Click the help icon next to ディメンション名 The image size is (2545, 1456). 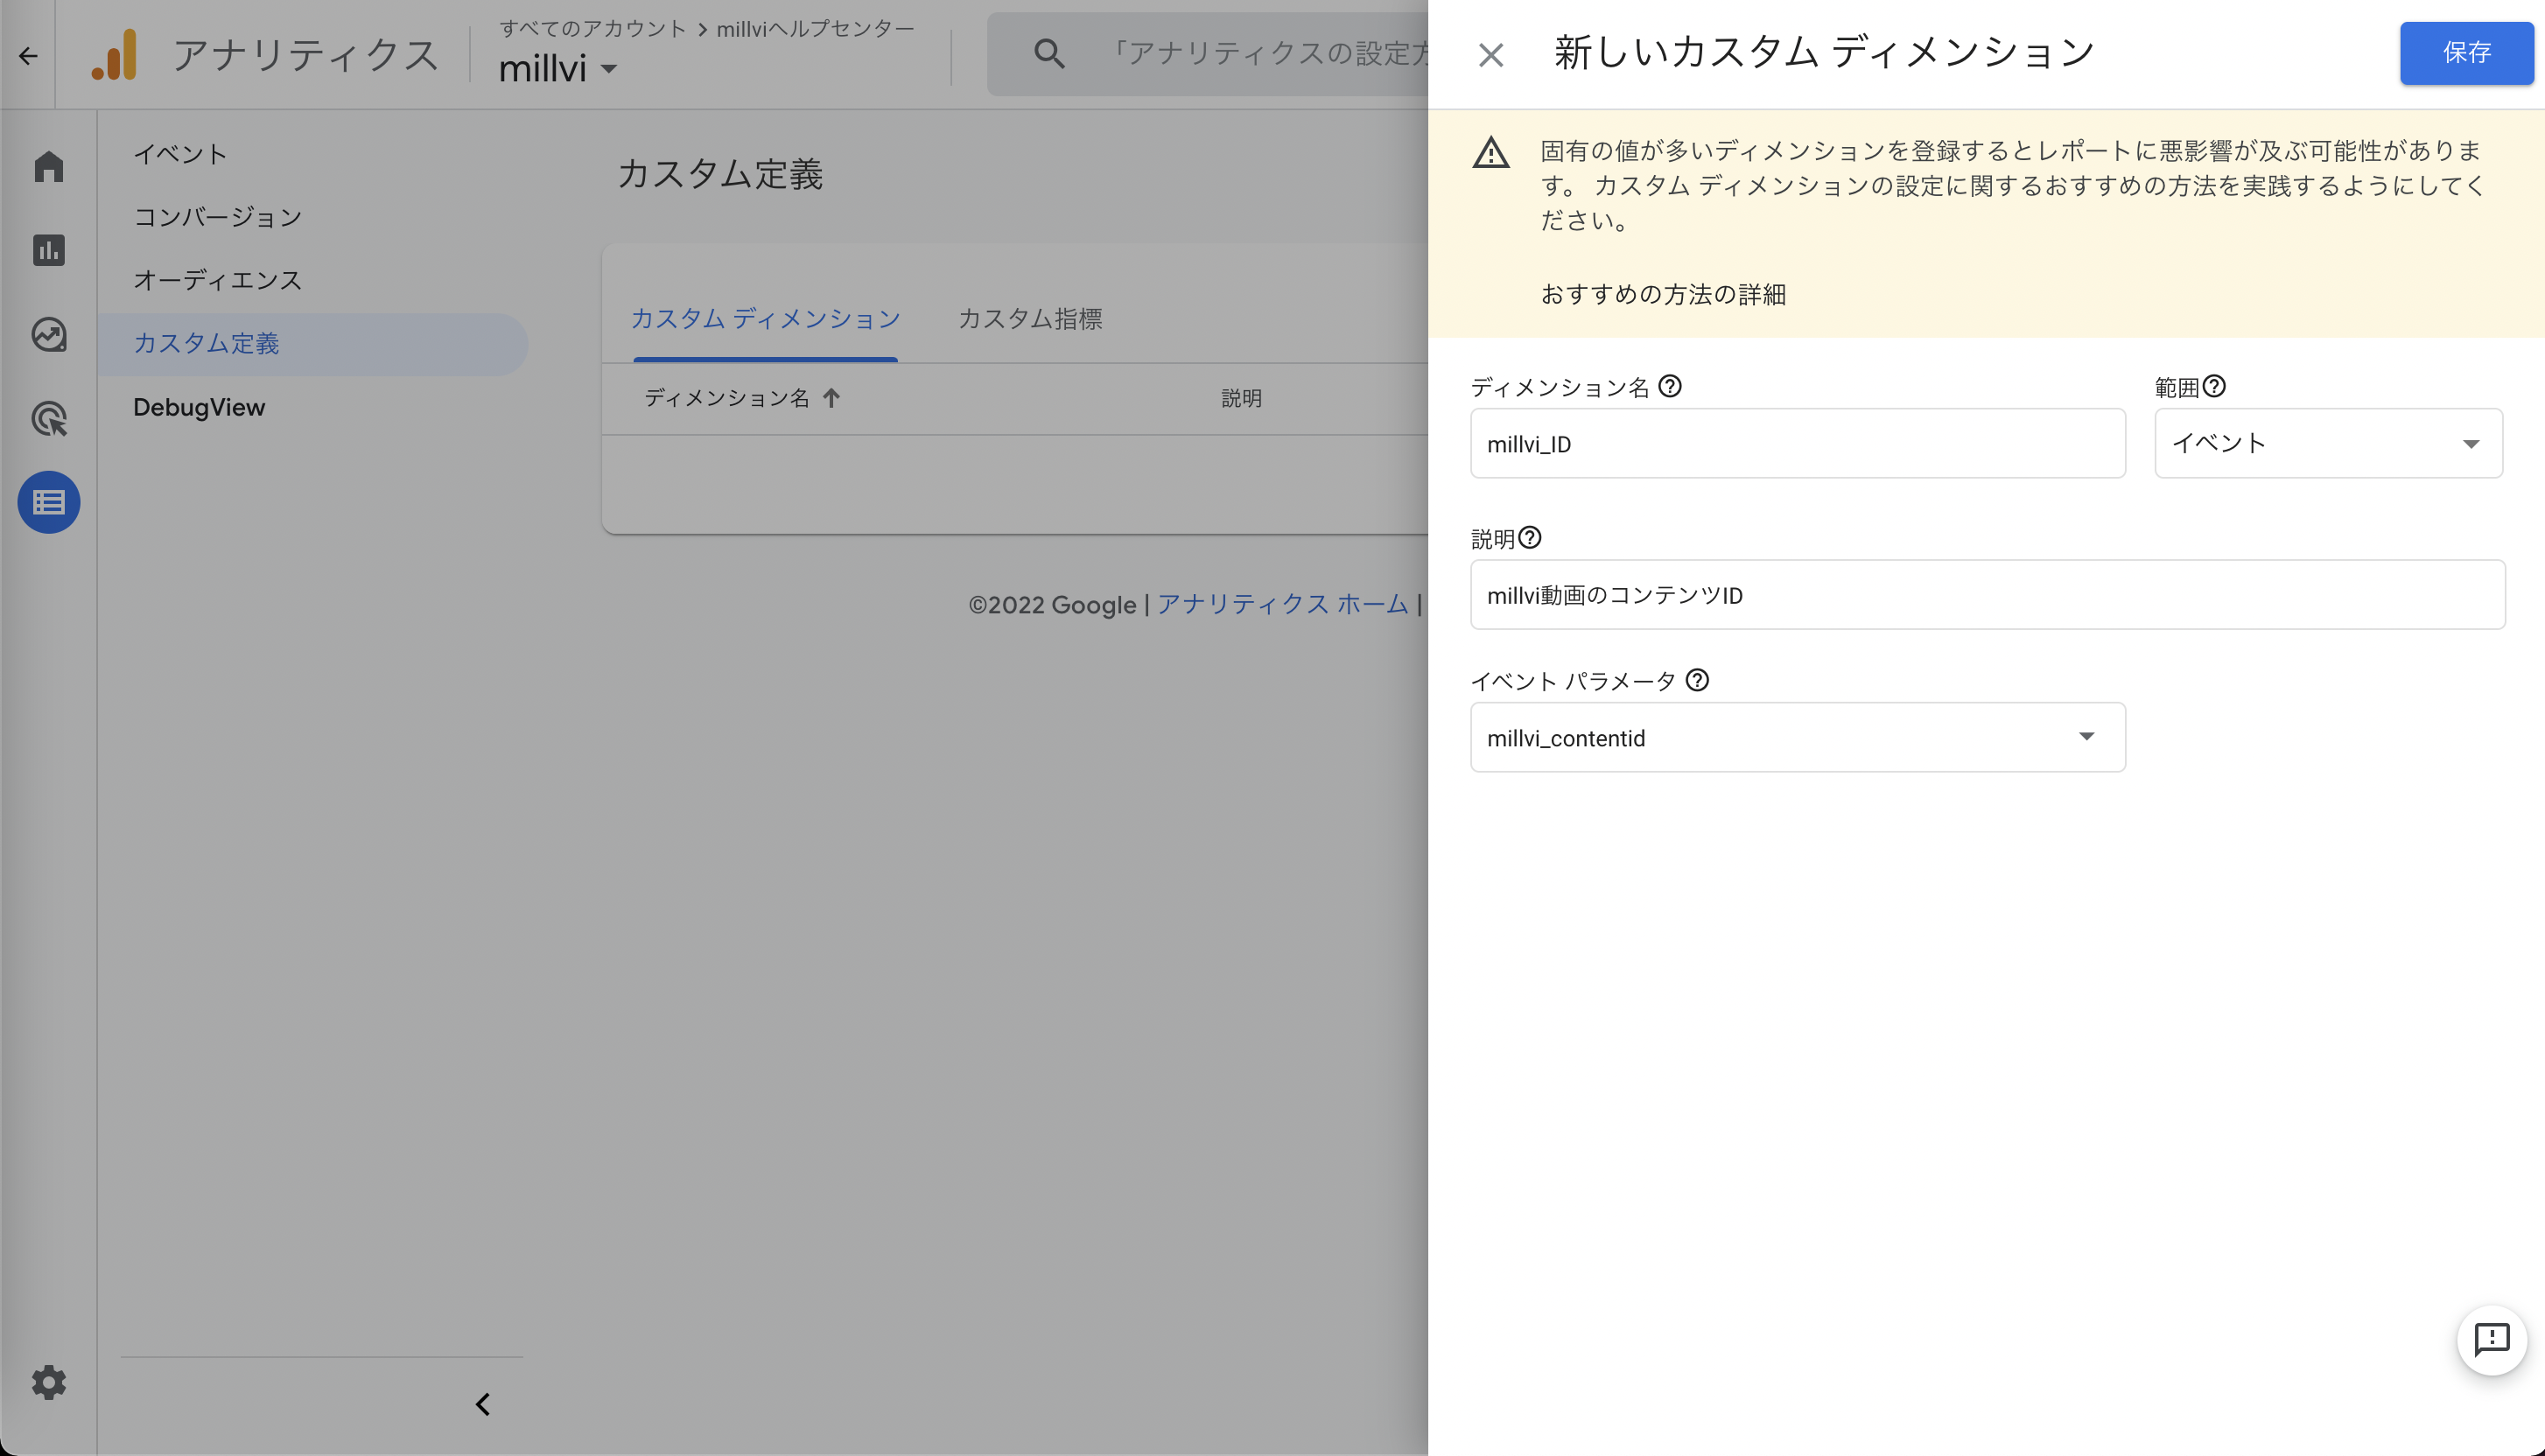click(1670, 386)
